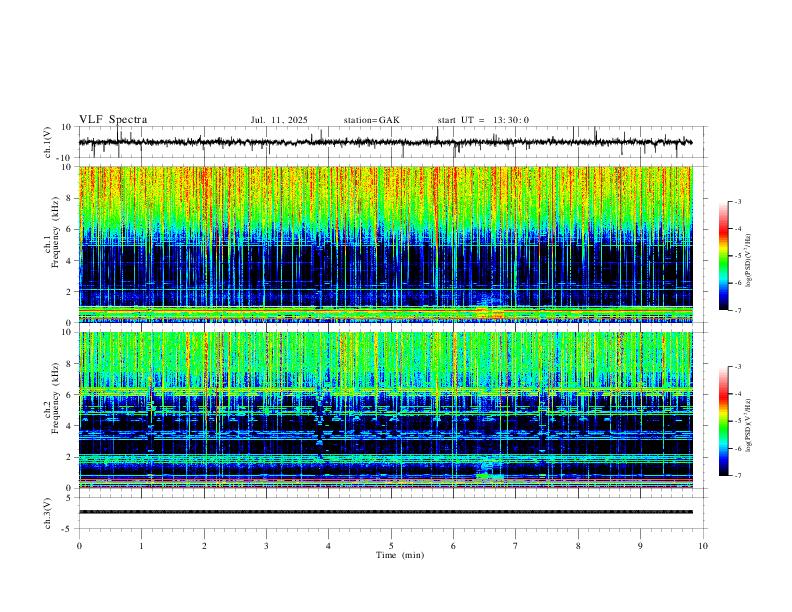Click the ch.2 spectrogram color bar
The image size is (792, 612).
point(723,421)
